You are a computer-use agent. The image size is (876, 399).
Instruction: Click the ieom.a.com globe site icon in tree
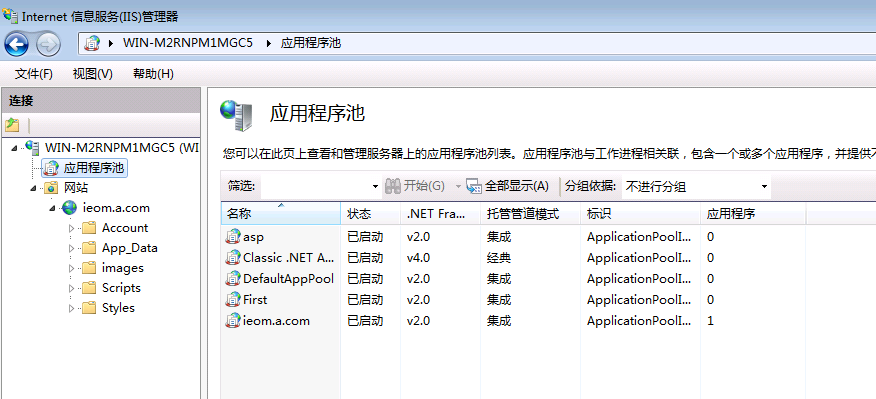pyautogui.click(x=69, y=208)
